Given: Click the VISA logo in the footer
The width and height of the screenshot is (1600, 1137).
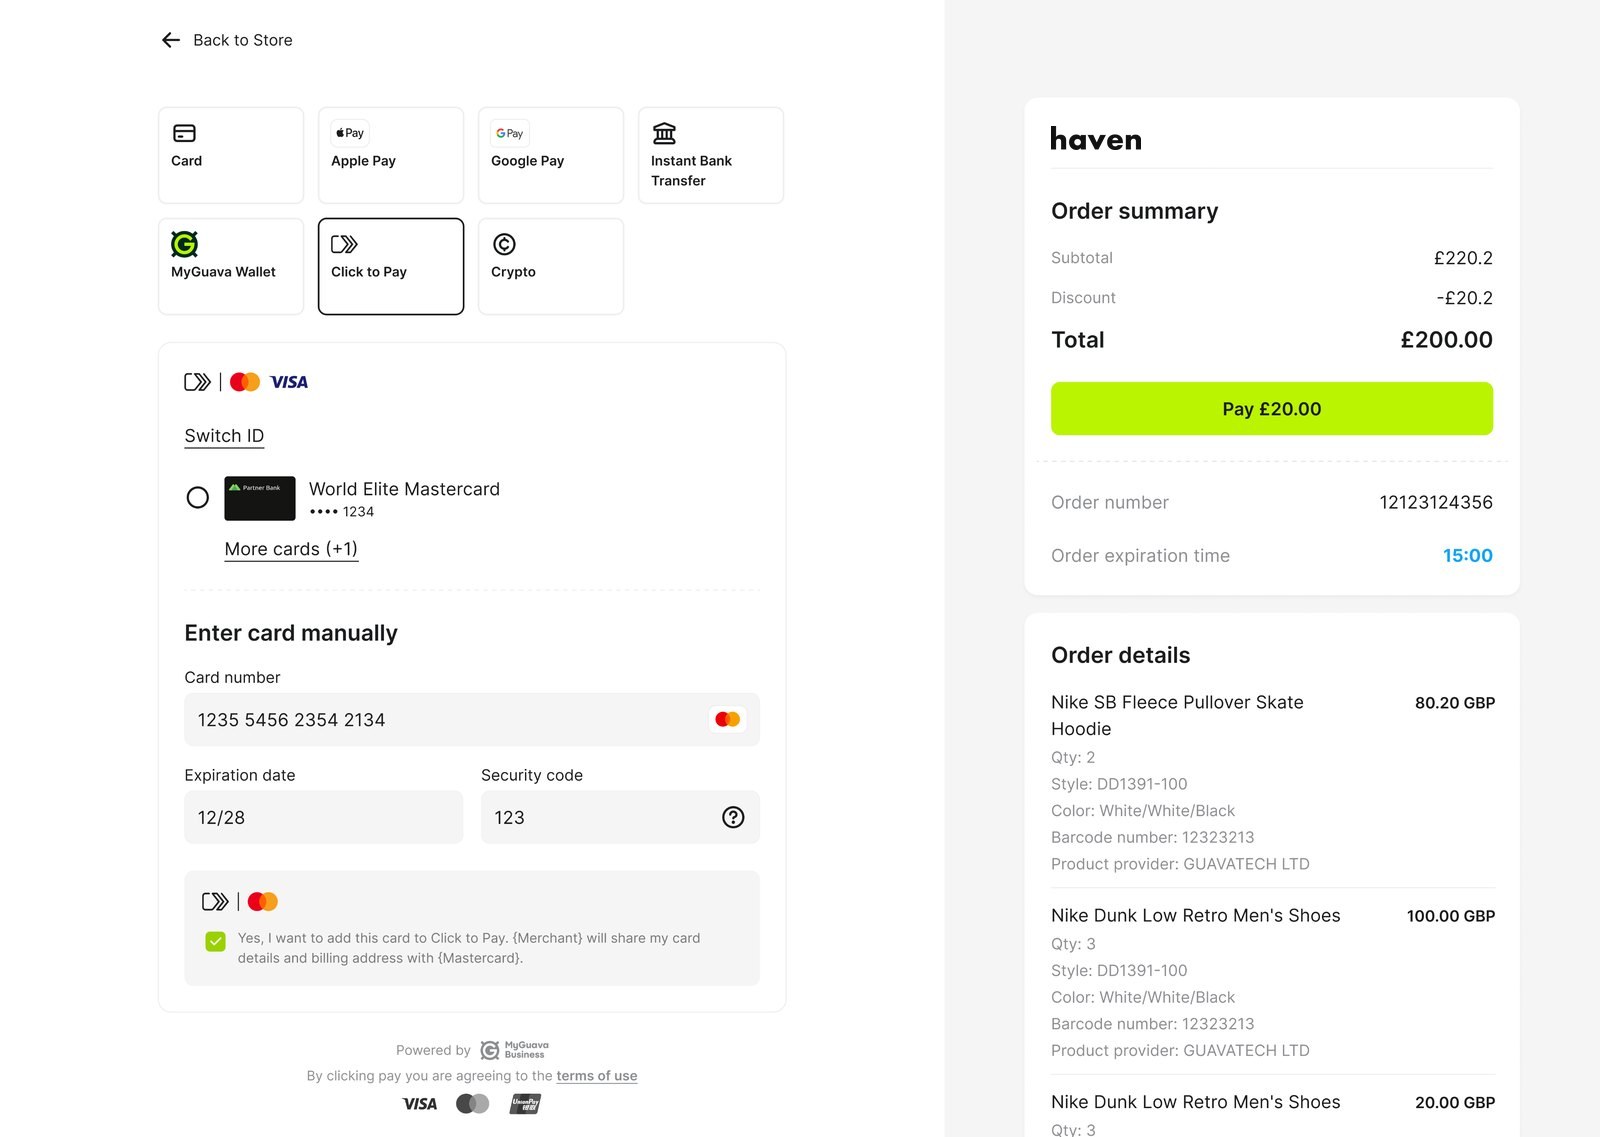Looking at the screenshot, I should pyautogui.click(x=420, y=1104).
